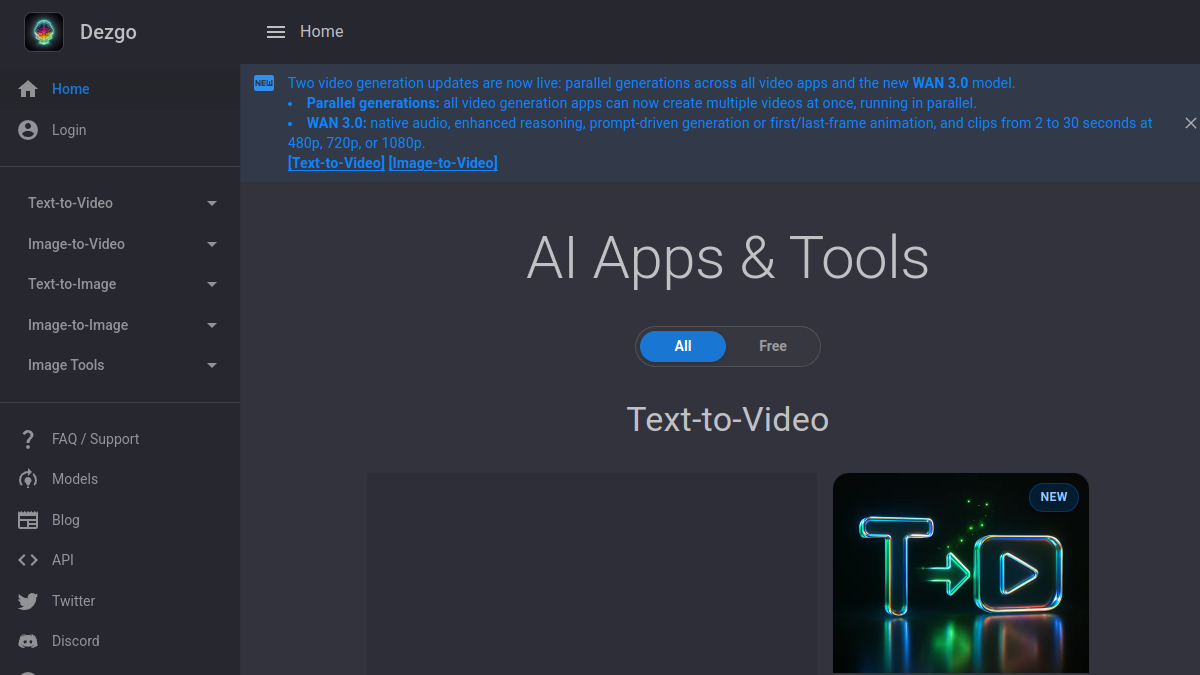Expand the Text-to-Video sidebar arrow
The width and height of the screenshot is (1200, 675).
[x=212, y=203]
